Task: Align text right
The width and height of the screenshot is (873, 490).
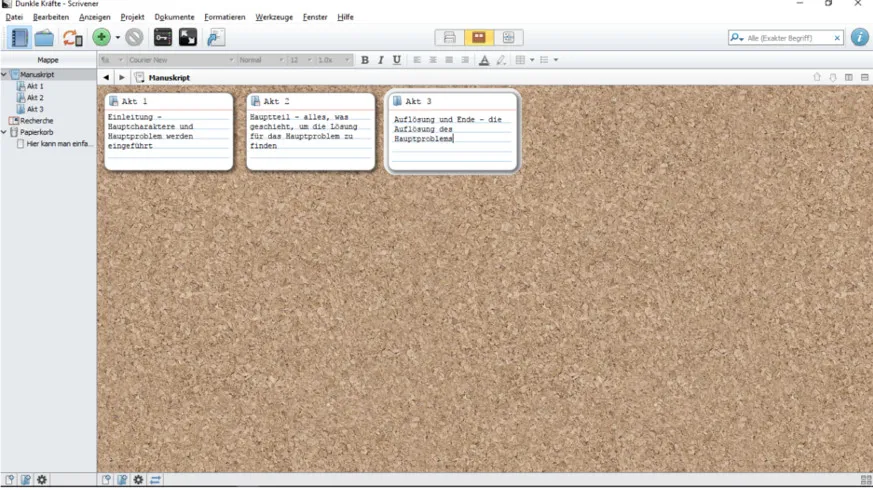Action: tap(465, 60)
